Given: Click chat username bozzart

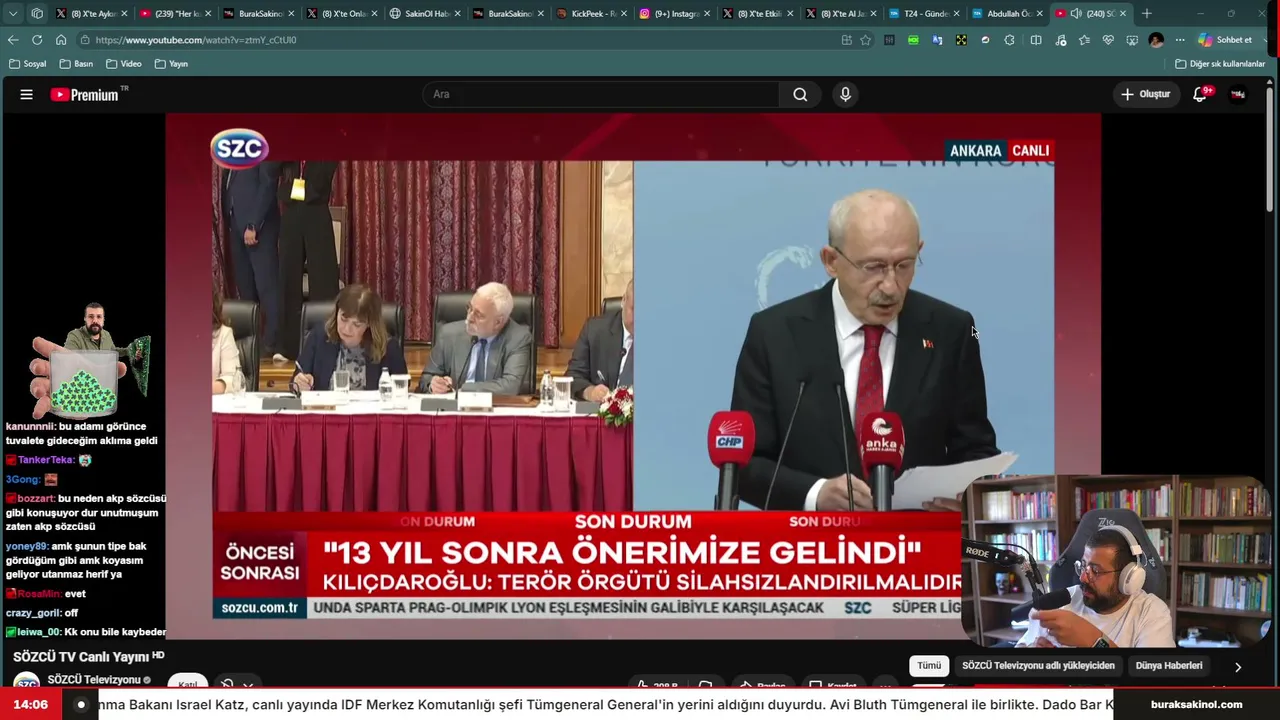Looking at the screenshot, I should 36,498.
